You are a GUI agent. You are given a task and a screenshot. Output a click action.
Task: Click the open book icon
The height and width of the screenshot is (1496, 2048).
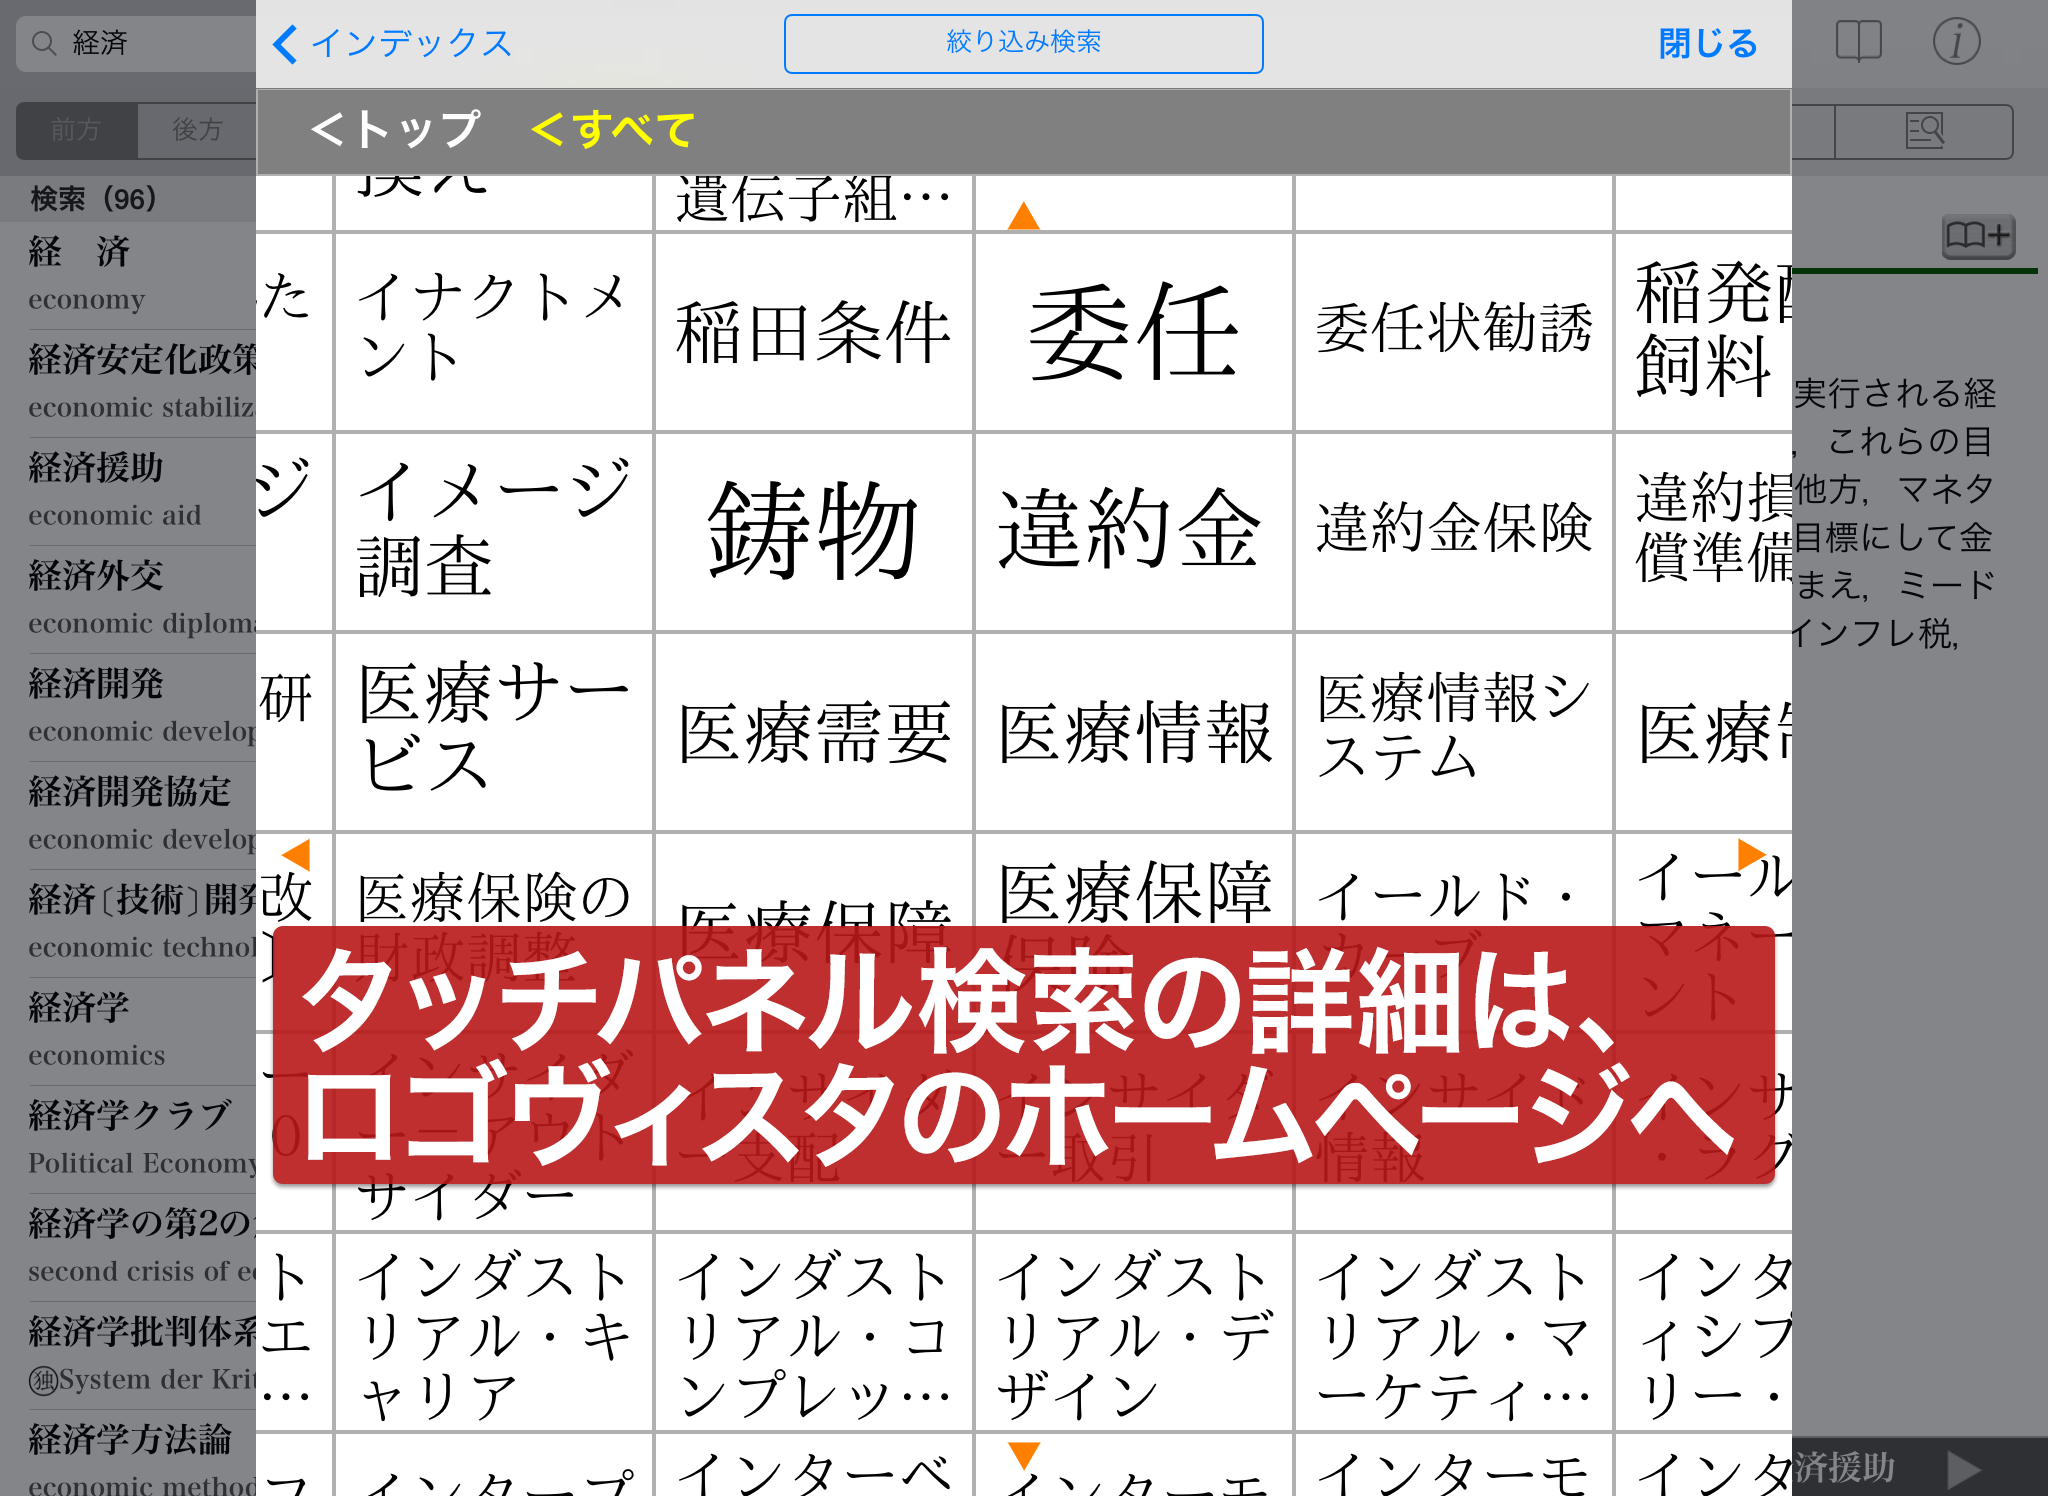pyautogui.click(x=1858, y=42)
